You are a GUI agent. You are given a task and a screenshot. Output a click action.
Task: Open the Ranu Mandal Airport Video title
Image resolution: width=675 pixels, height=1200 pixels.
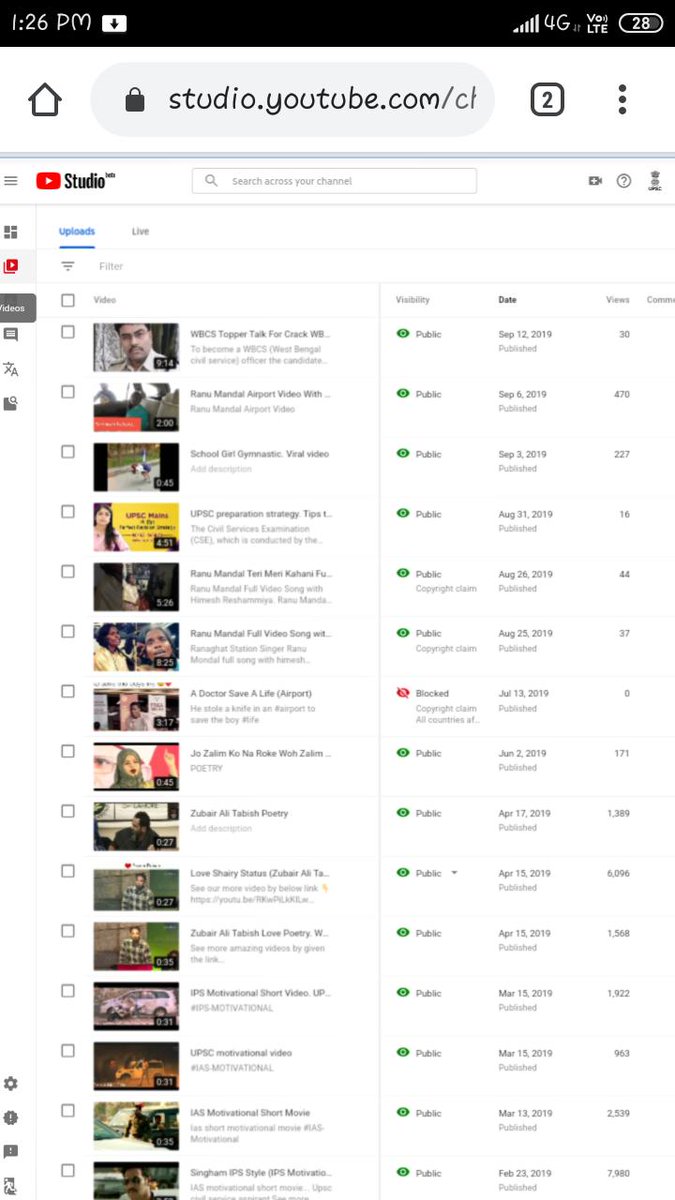260,394
